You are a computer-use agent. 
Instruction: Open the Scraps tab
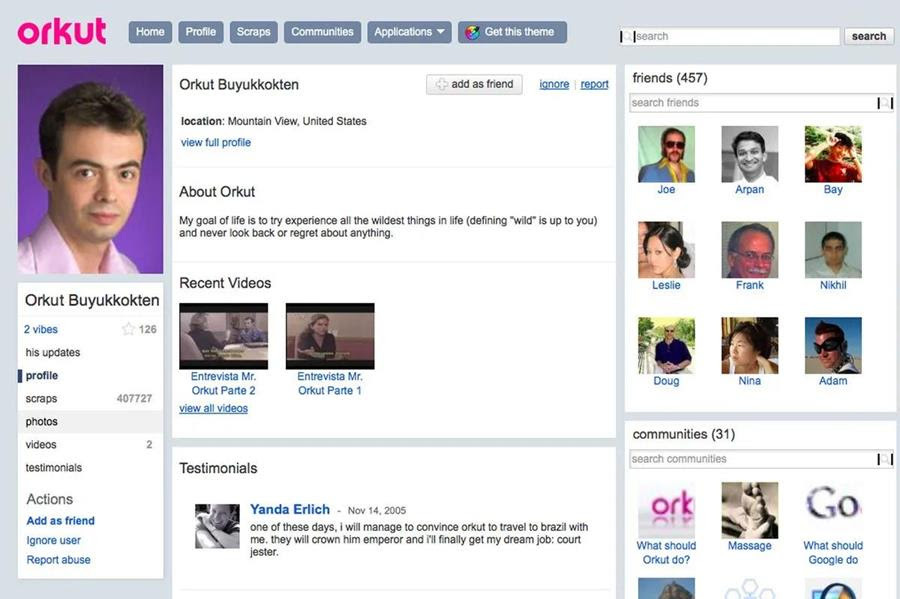(x=253, y=31)
